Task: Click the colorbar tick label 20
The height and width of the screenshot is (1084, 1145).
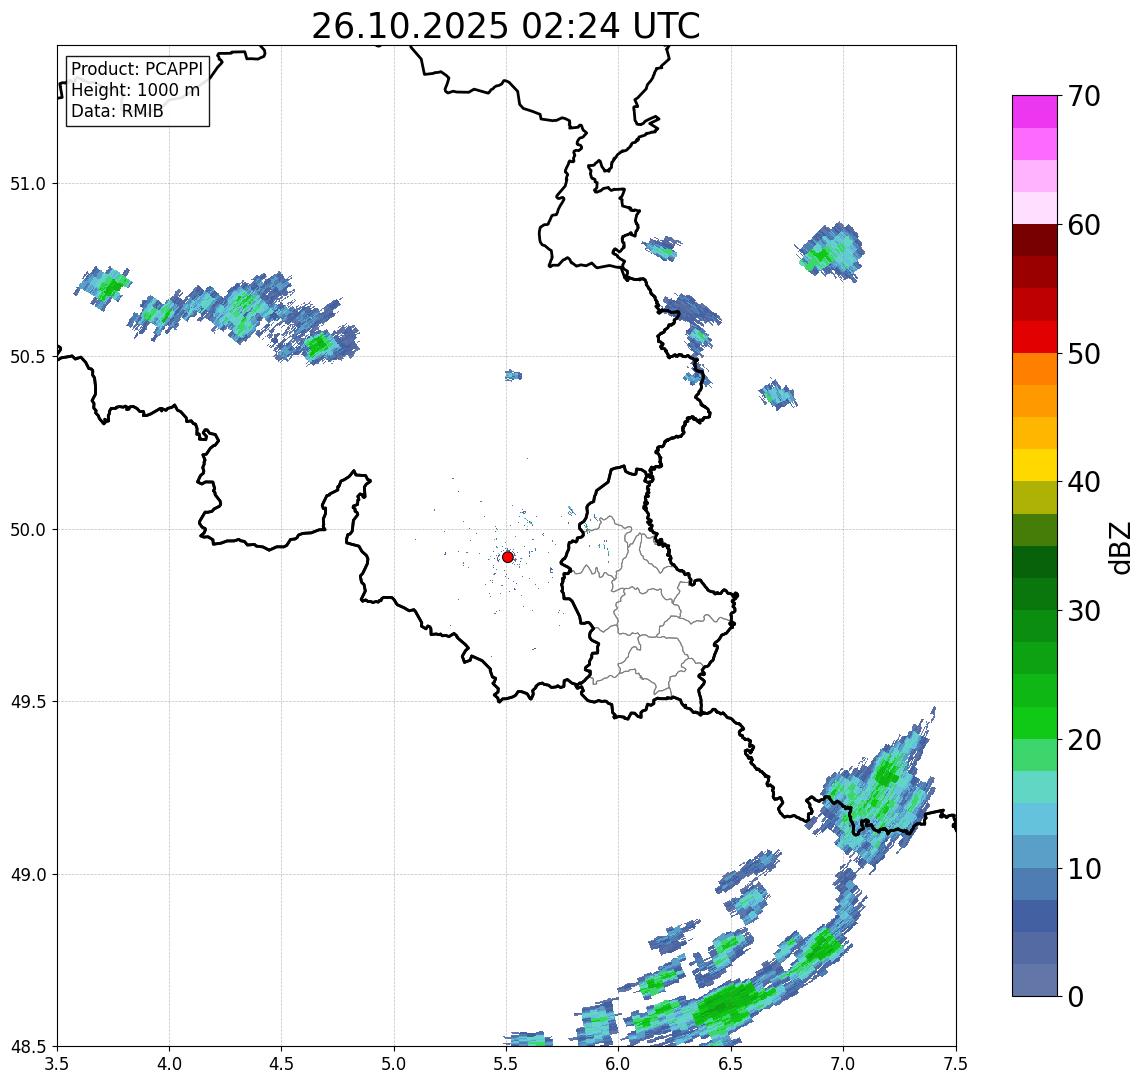Action: click(x=1084, y=740)
